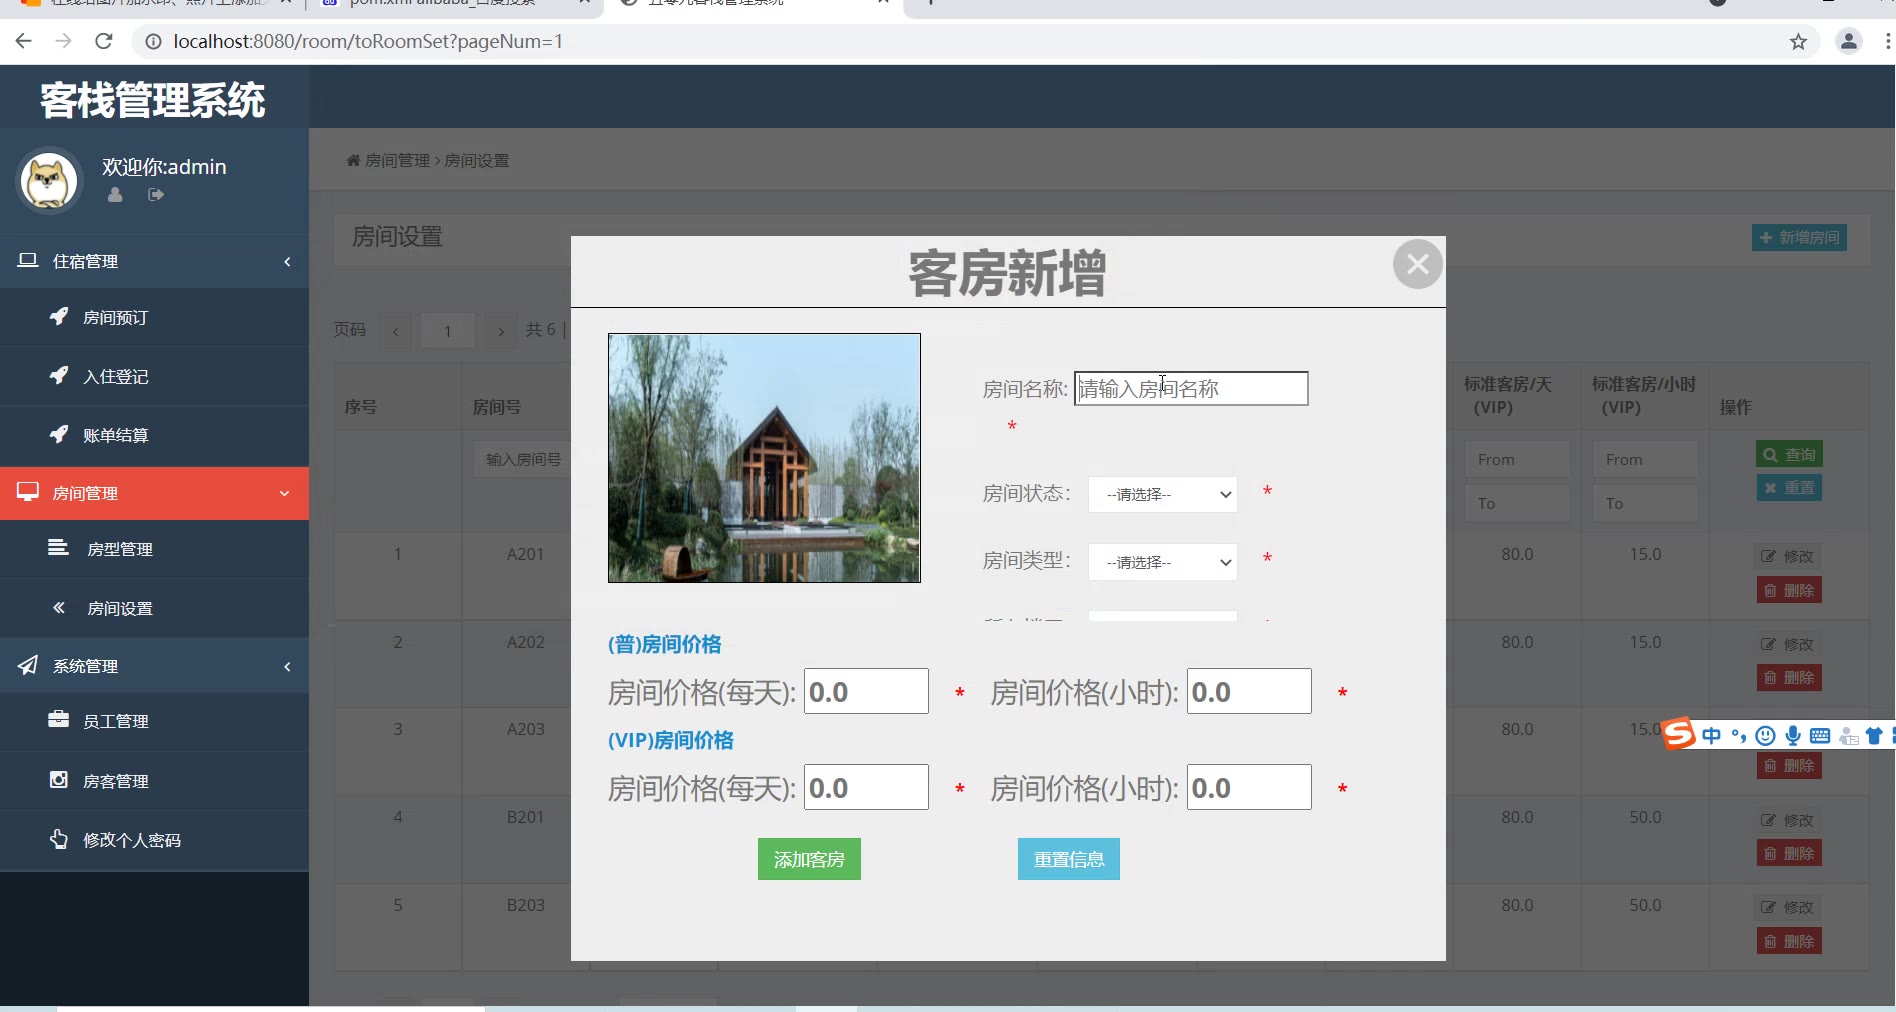Click the page number input box
The image size is (1896, 1012).
coord(448,330)
